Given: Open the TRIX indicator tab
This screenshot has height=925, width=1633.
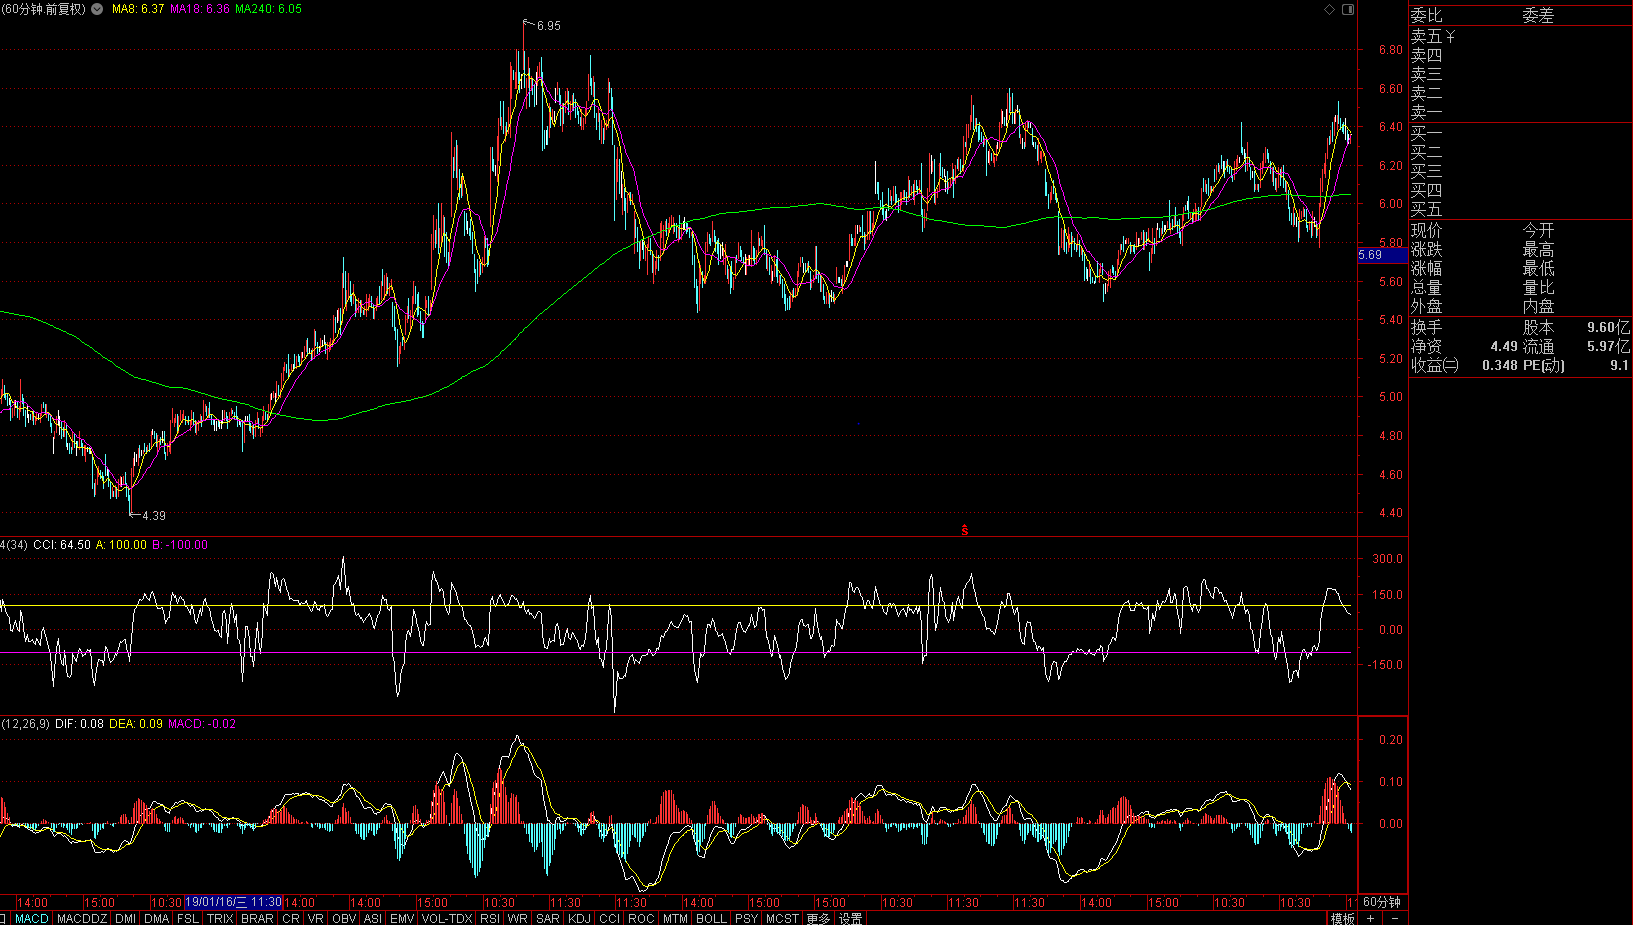Looking at the screenshot, I should 220,918.
